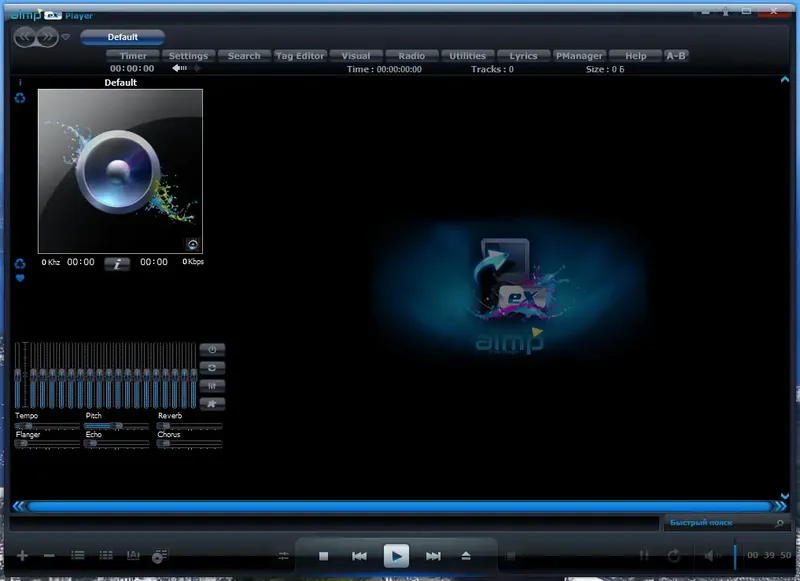The height and width of the screenshot is (581, 800).
Task: Click the lower recycle icon in left sidebar
Action: (20, 264)
